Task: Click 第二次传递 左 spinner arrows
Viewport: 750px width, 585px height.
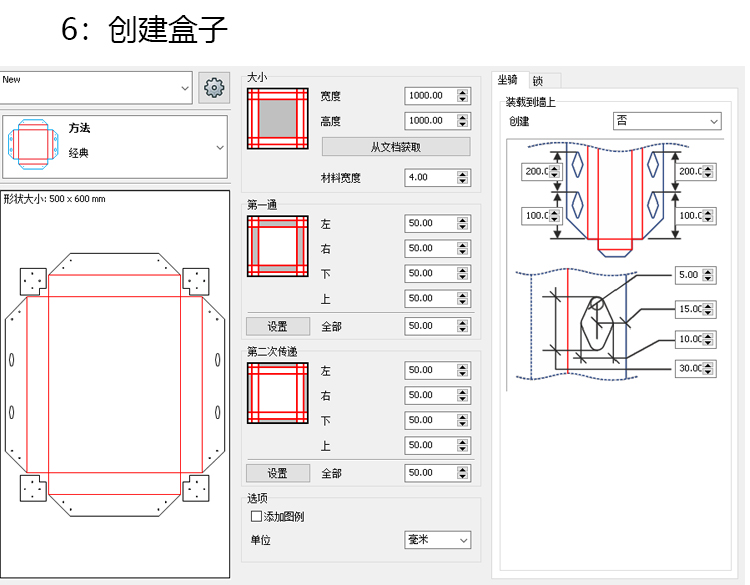Action: (x=463, y=370)
